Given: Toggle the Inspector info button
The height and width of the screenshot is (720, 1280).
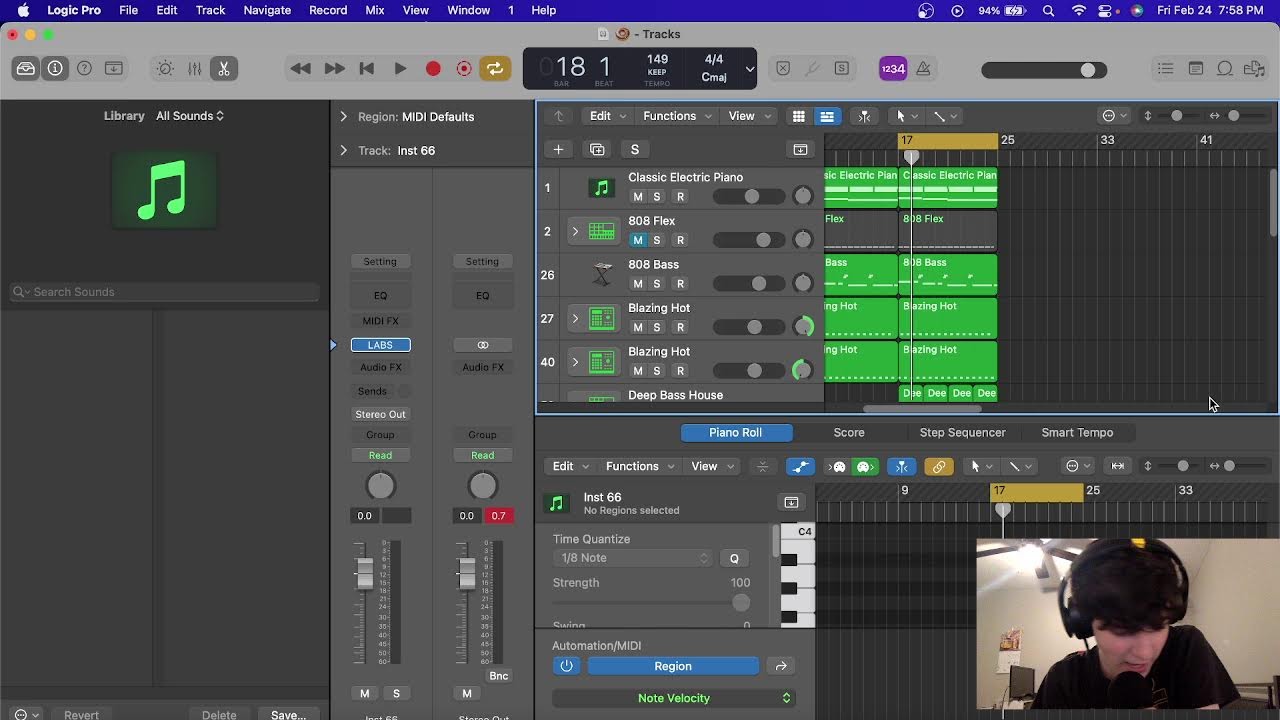Looking at the screenshot, I should (x=55, y=69).
